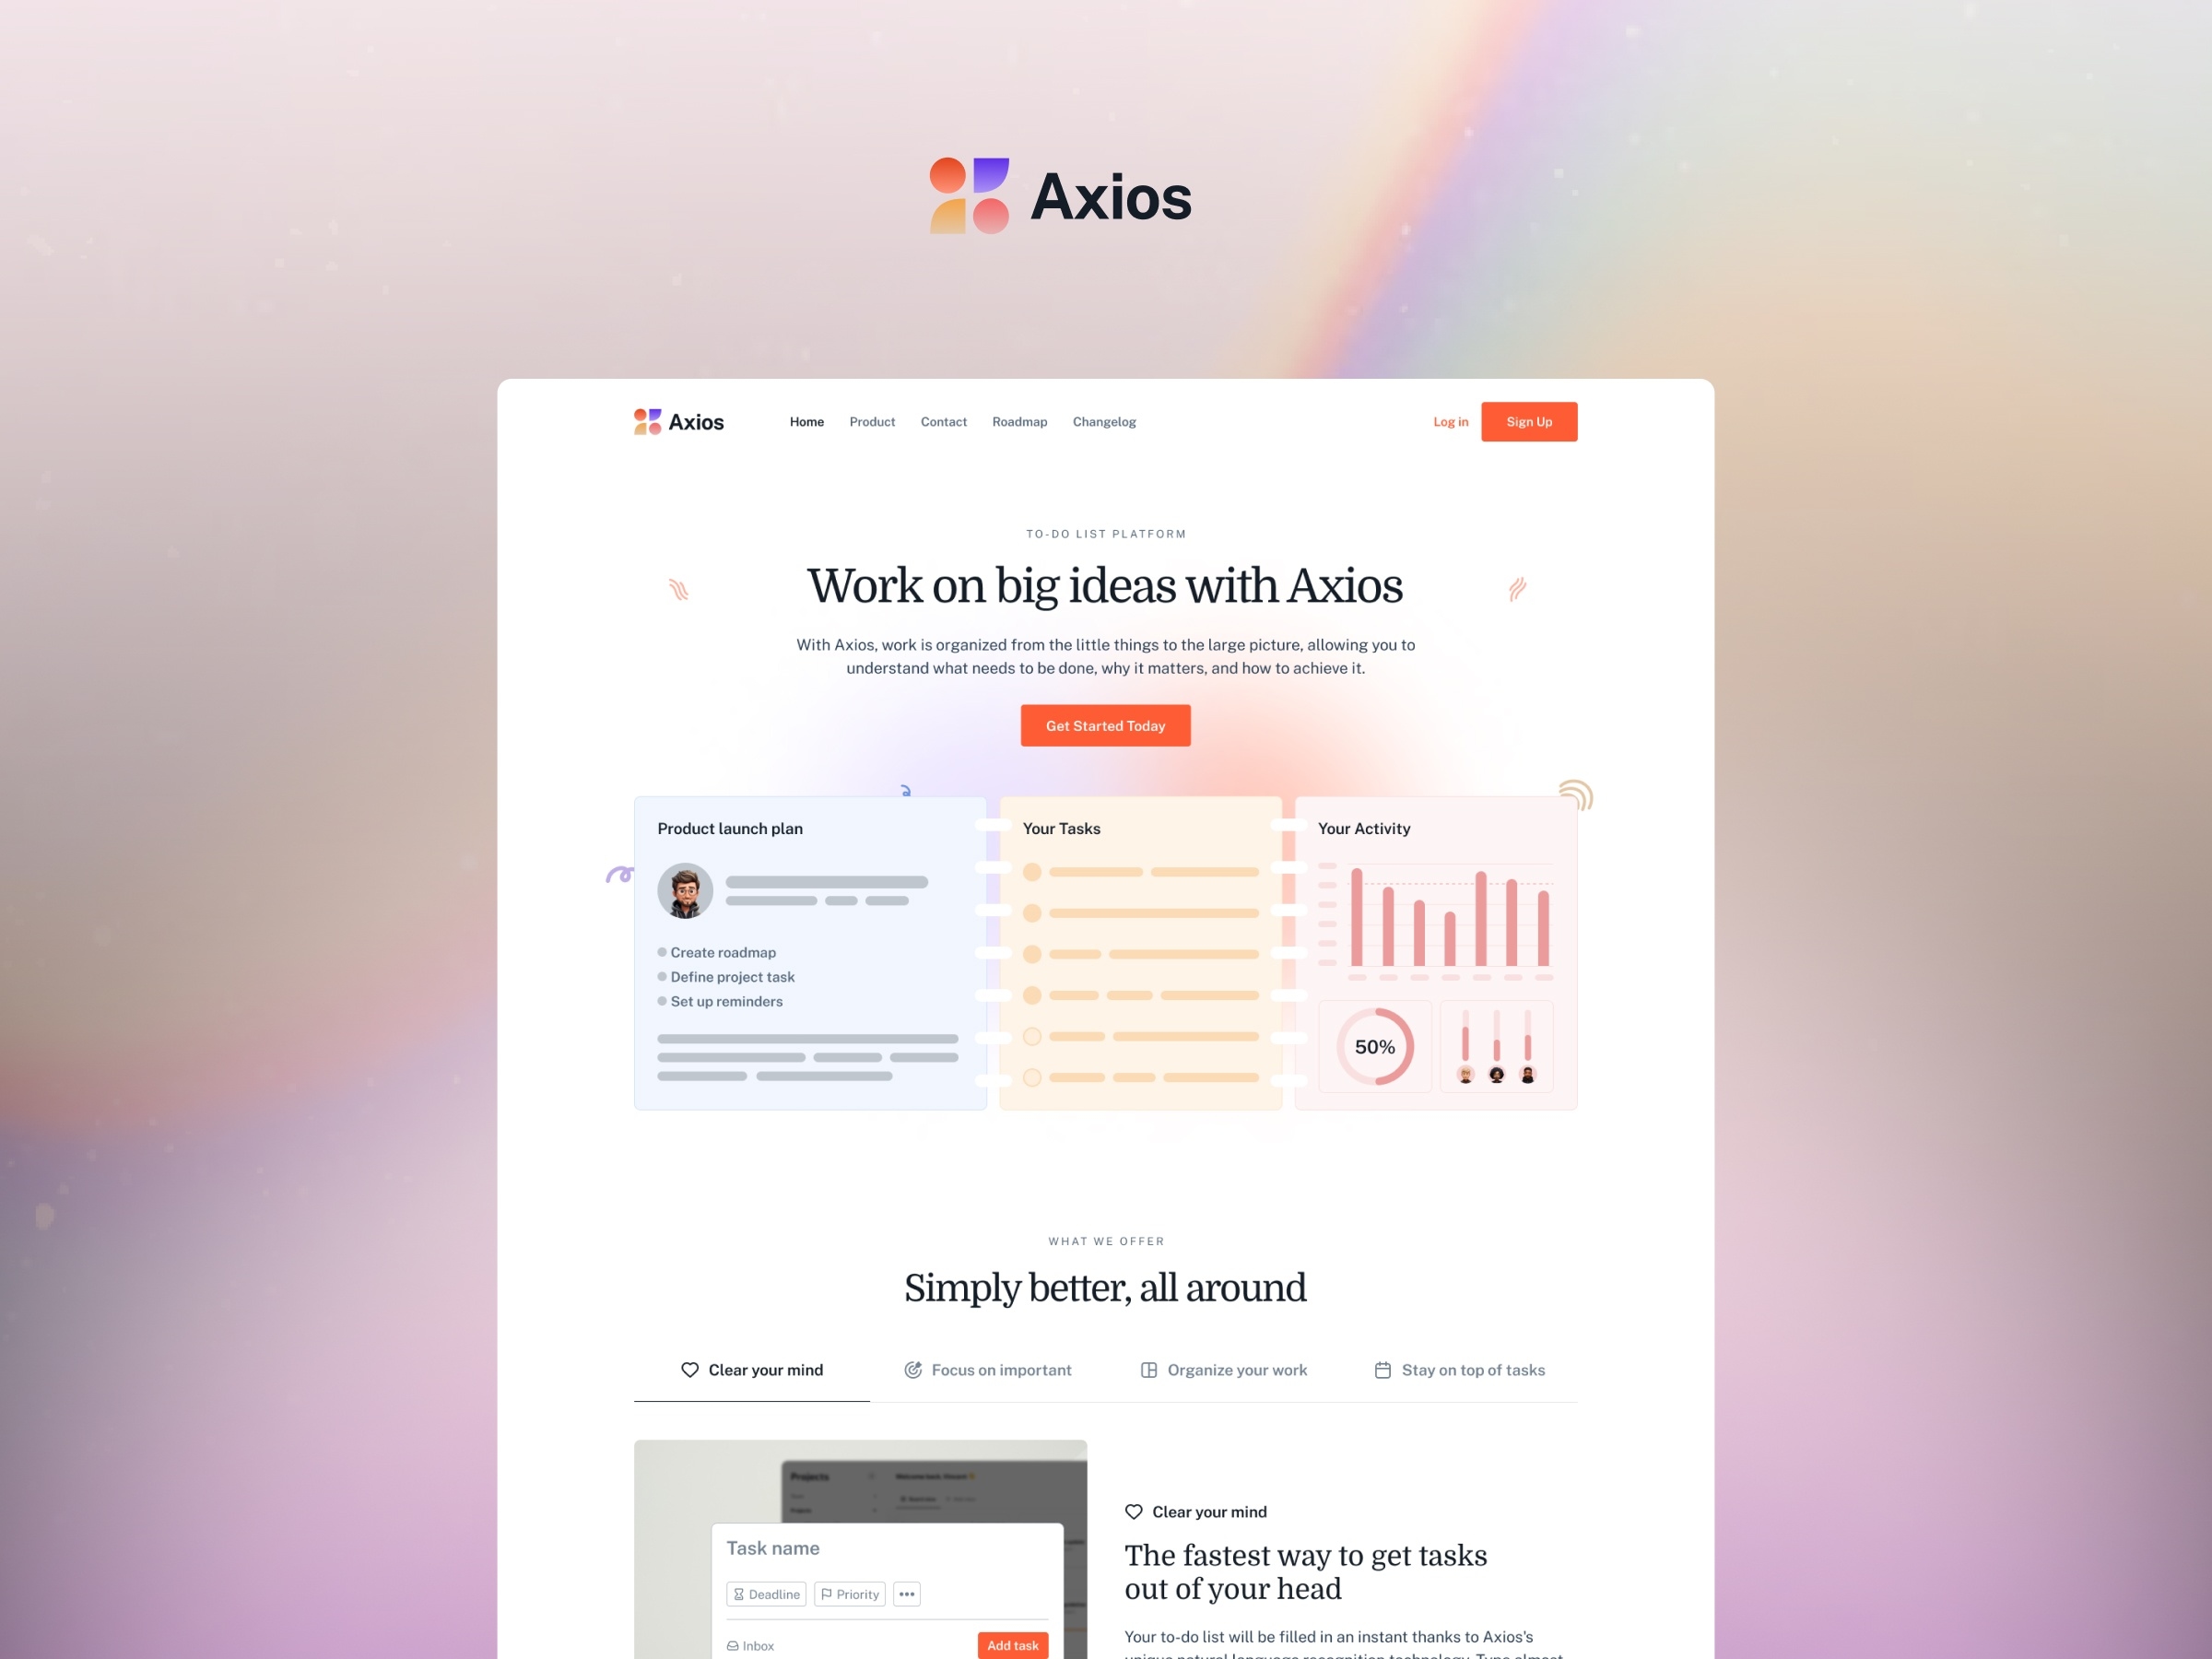The image size is (2212, 1659).
Task: Click the calendar icon on Stay on top of tasks tab
Action: (x=1382, y=1370)
